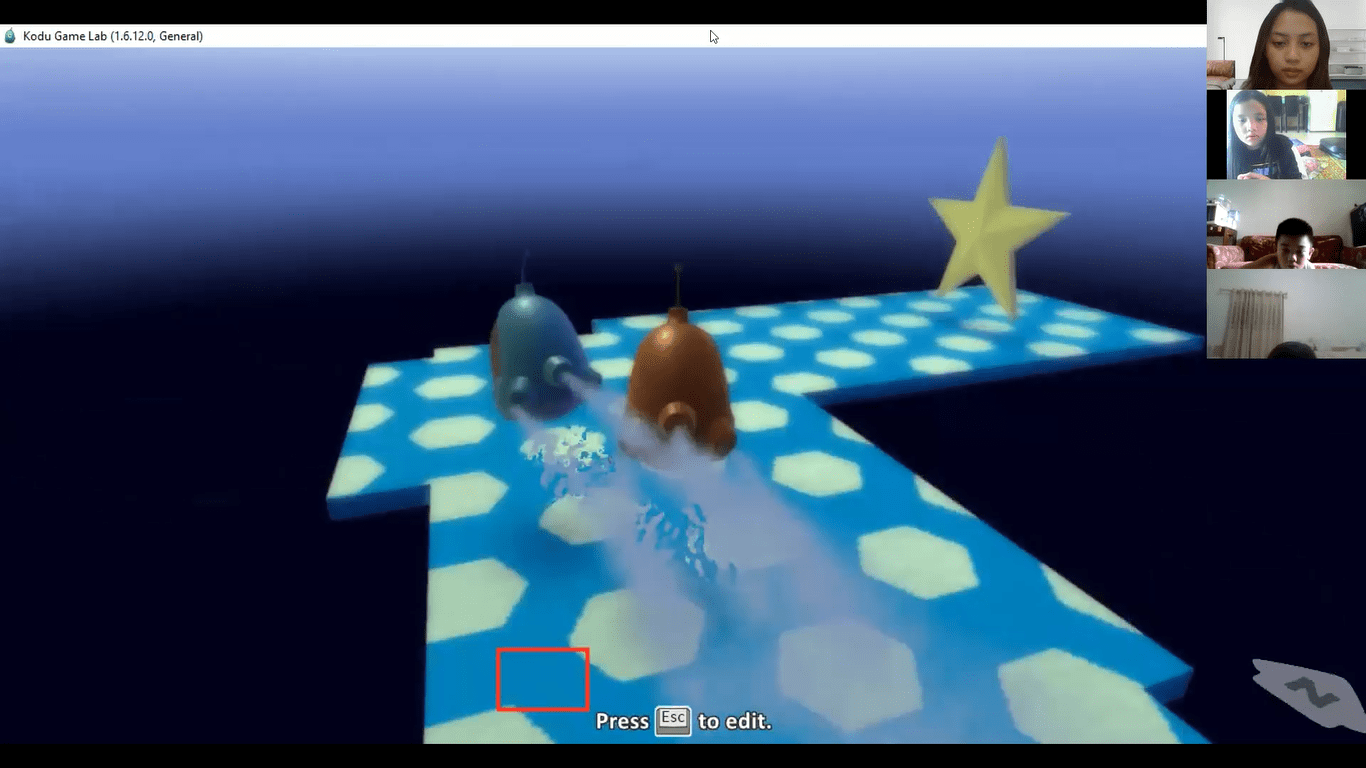Select the boy on red sofa video
The height and width of the screenshot is (768, 1366).
[1286, 224]
